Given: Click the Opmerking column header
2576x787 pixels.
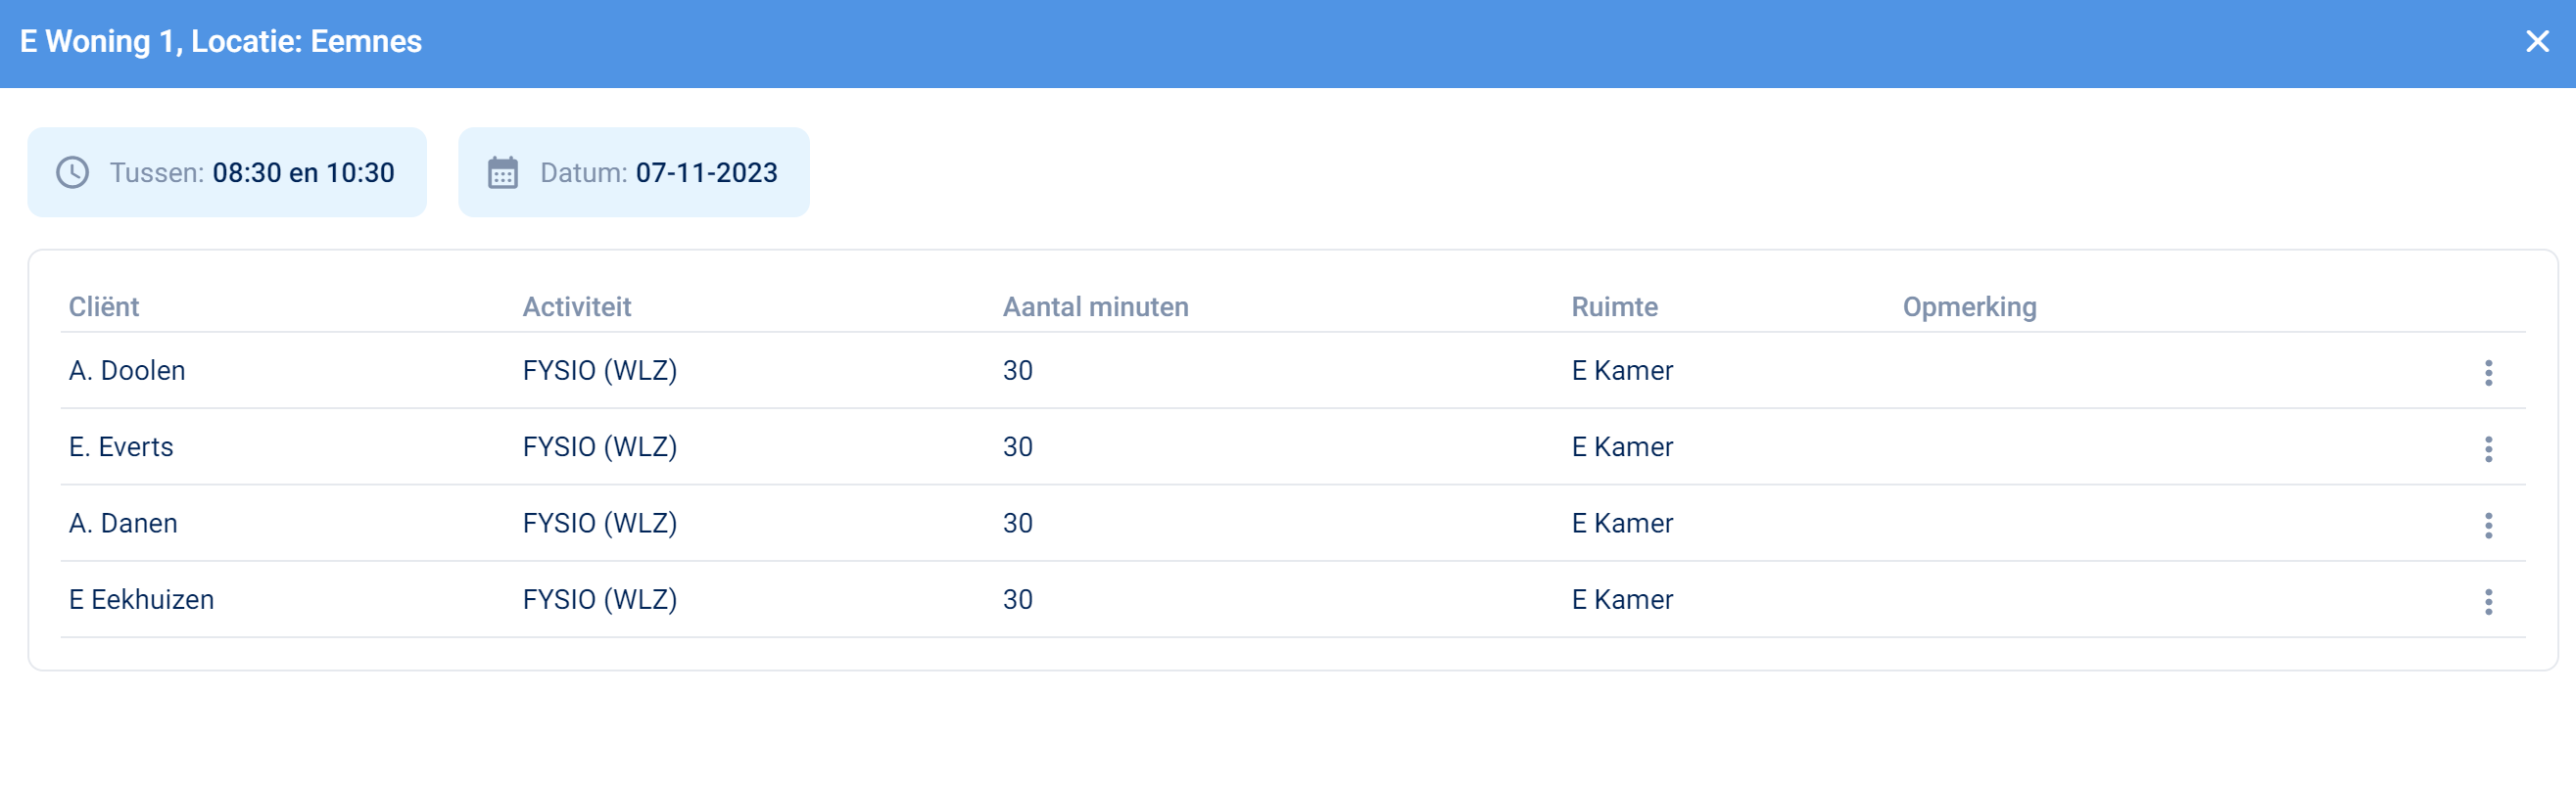Looking at the screenshot, I should tap(1969, 306).
